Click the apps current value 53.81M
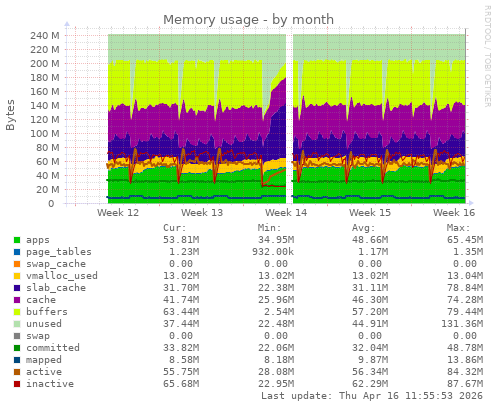Image resolution: width=497 pixels, height=408 pixels. [x=181, y=240]
